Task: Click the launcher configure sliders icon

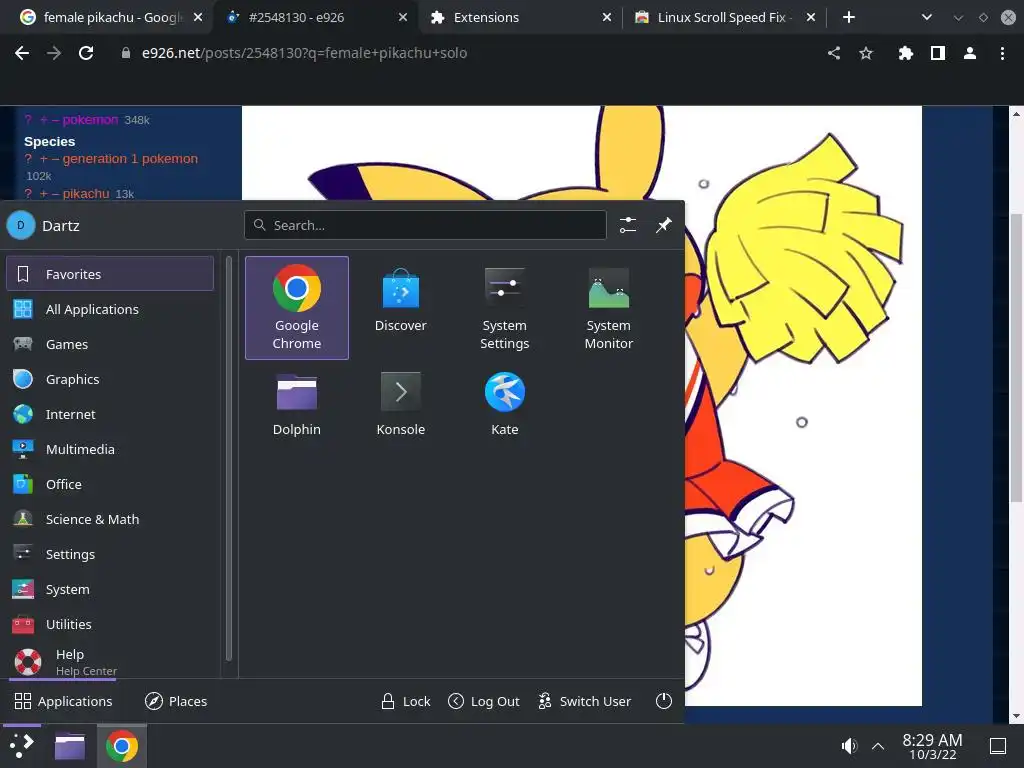Action: point(628,225)
